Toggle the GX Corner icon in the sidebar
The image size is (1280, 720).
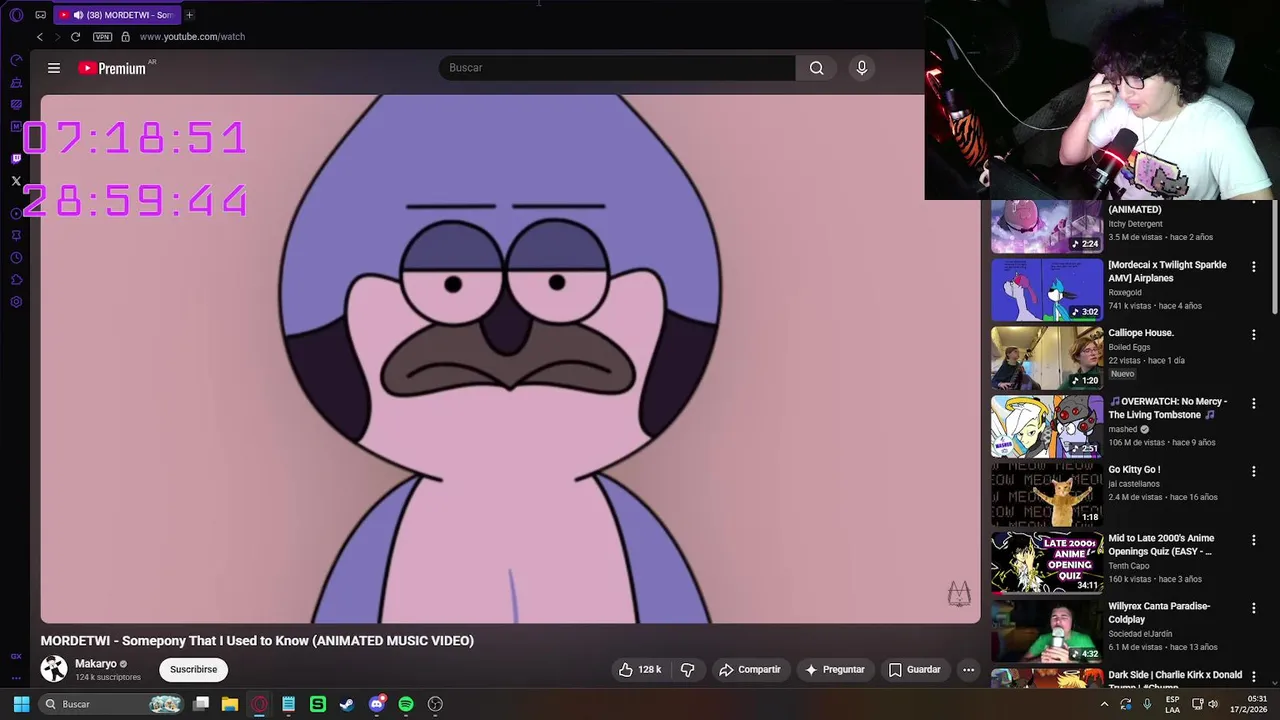[16, 656]
